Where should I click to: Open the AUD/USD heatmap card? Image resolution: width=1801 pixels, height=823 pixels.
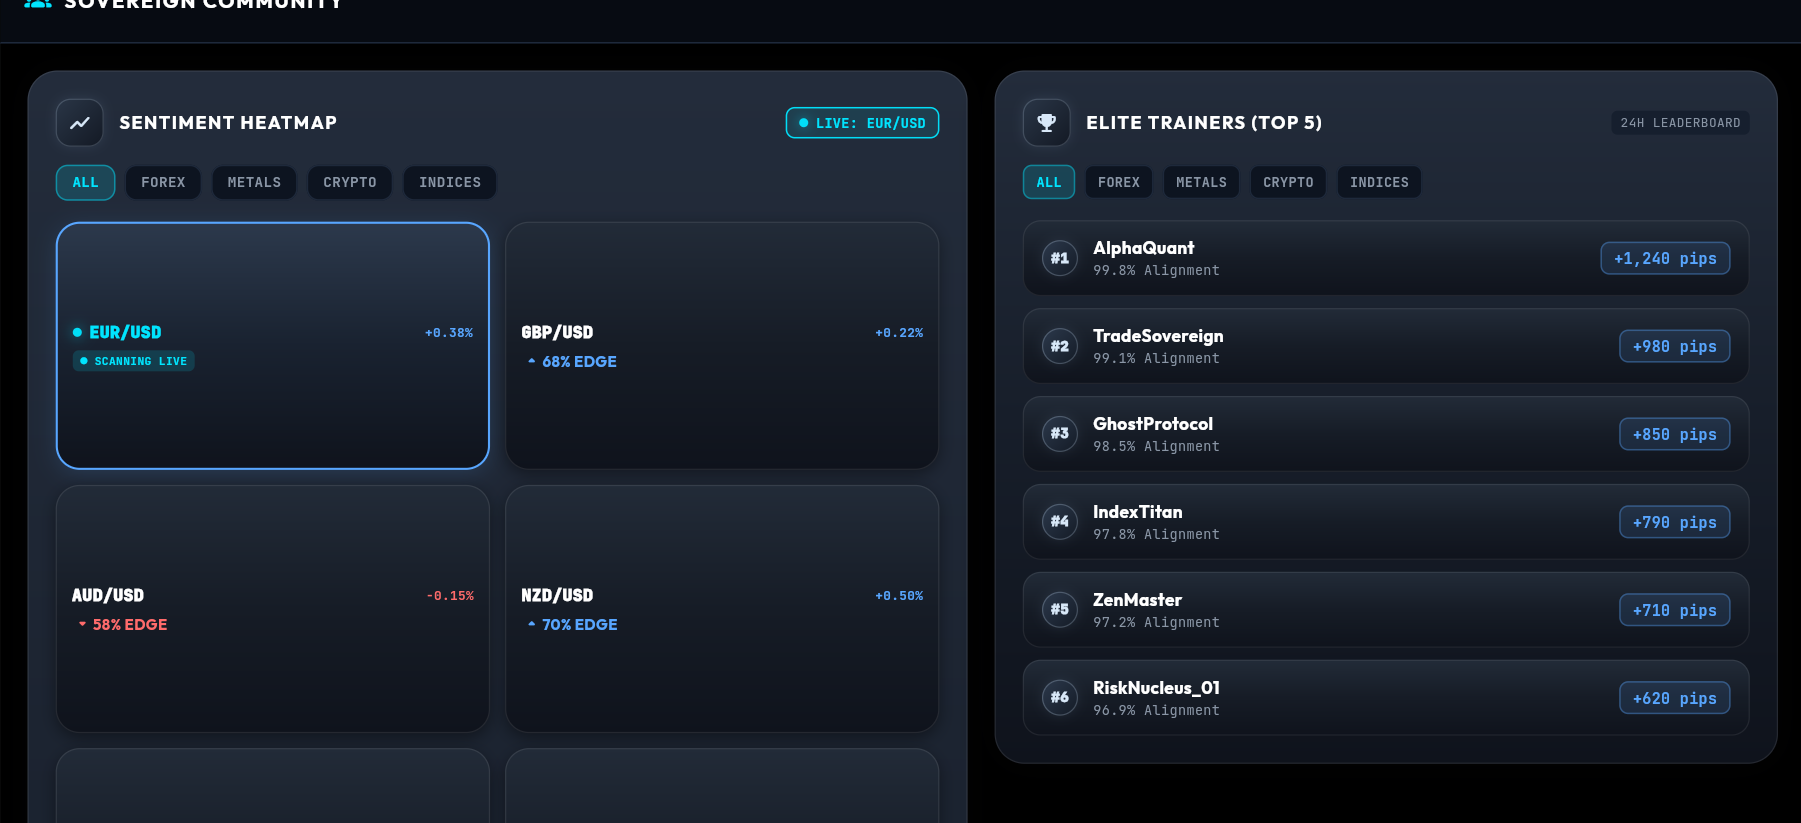click(x=273, y=609)
